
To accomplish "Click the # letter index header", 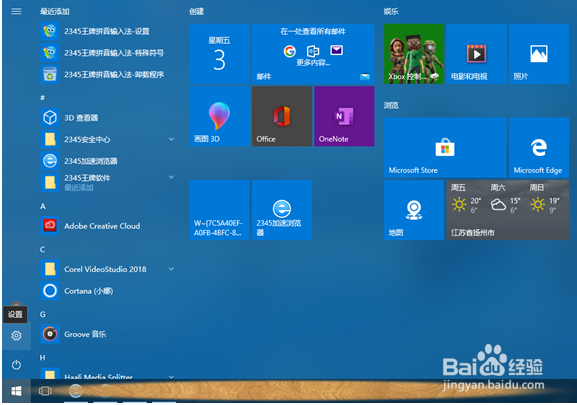I will tap(42, 97).
